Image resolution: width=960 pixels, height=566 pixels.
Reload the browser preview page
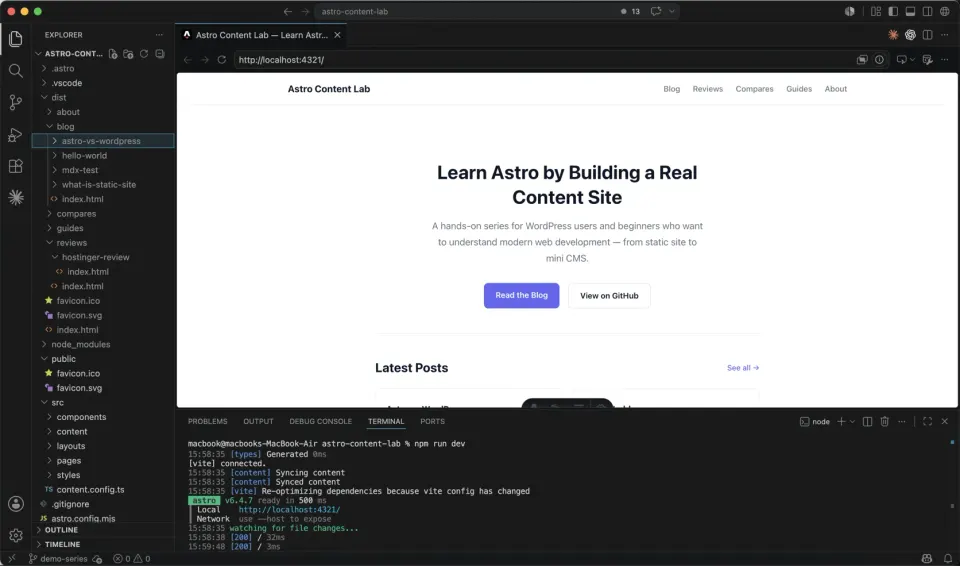tap(222, 59)
